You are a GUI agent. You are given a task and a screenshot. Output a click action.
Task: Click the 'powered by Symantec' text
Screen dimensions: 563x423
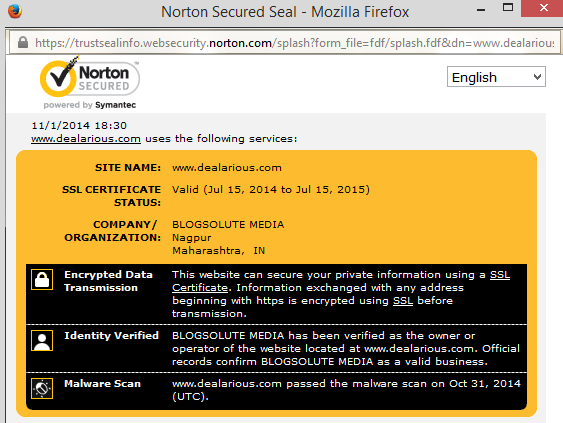(x=90, y=105)
